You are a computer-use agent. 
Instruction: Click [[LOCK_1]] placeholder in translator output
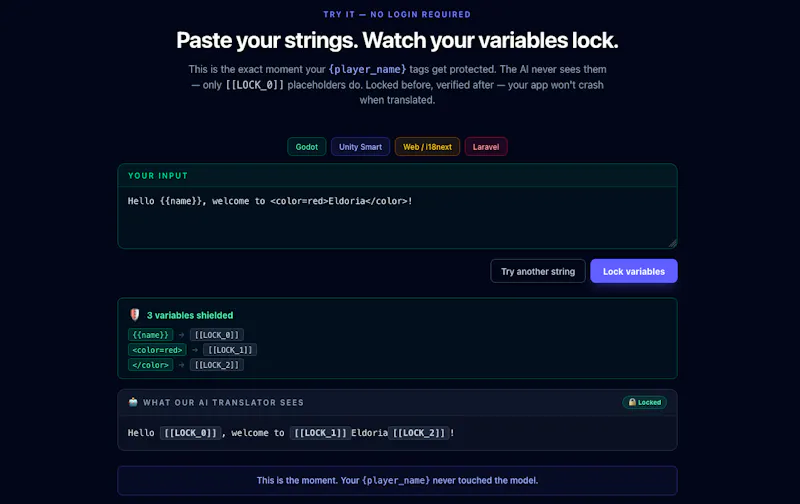click(320, 433)
